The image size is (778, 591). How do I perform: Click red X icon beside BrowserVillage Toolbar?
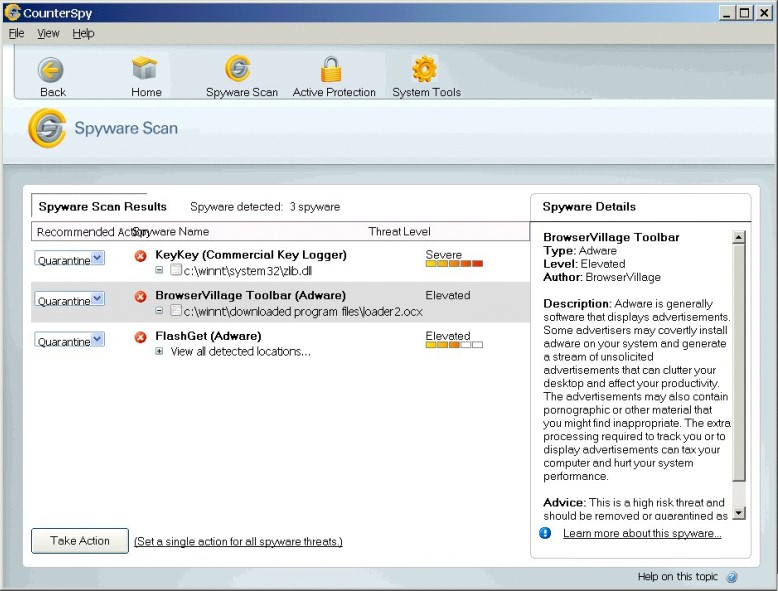coord(141,296)
